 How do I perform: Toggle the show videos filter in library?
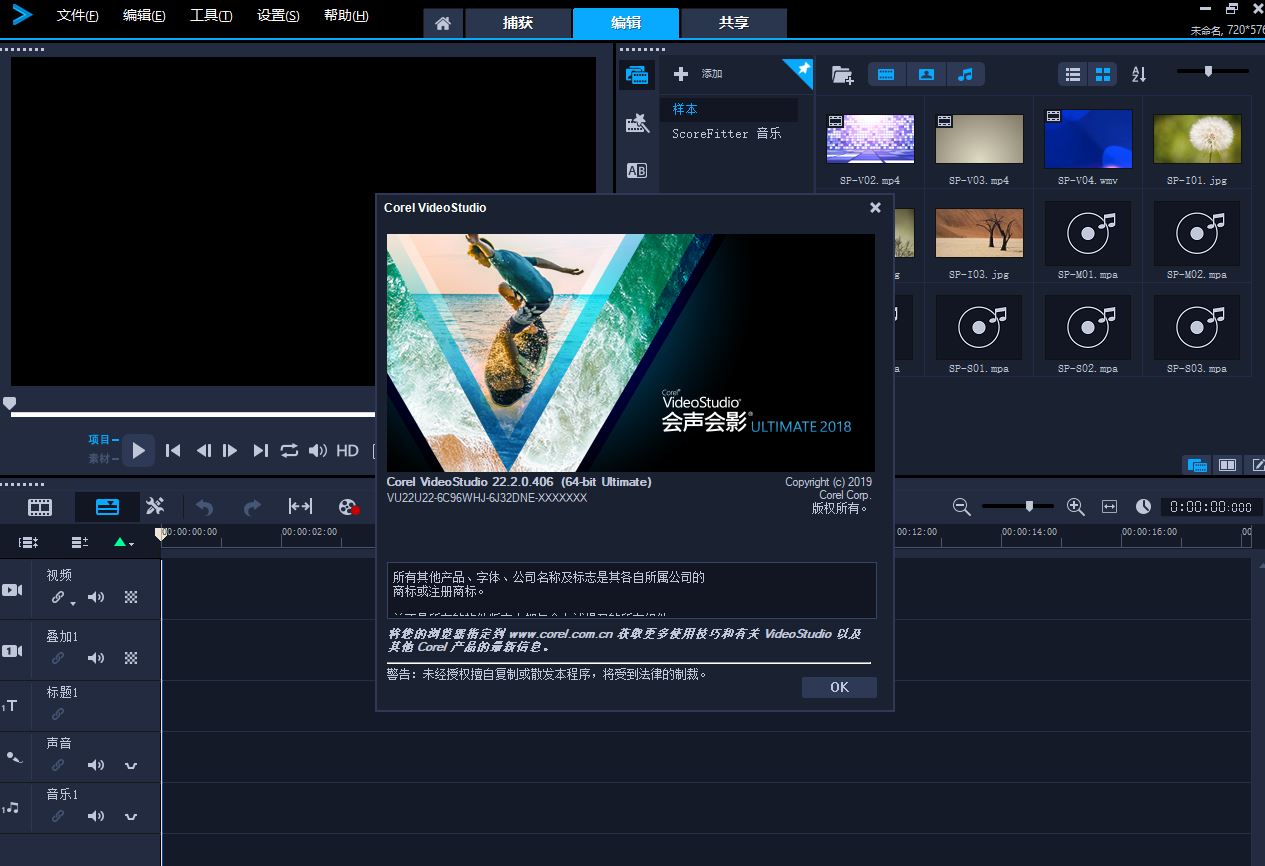point(886,74)
